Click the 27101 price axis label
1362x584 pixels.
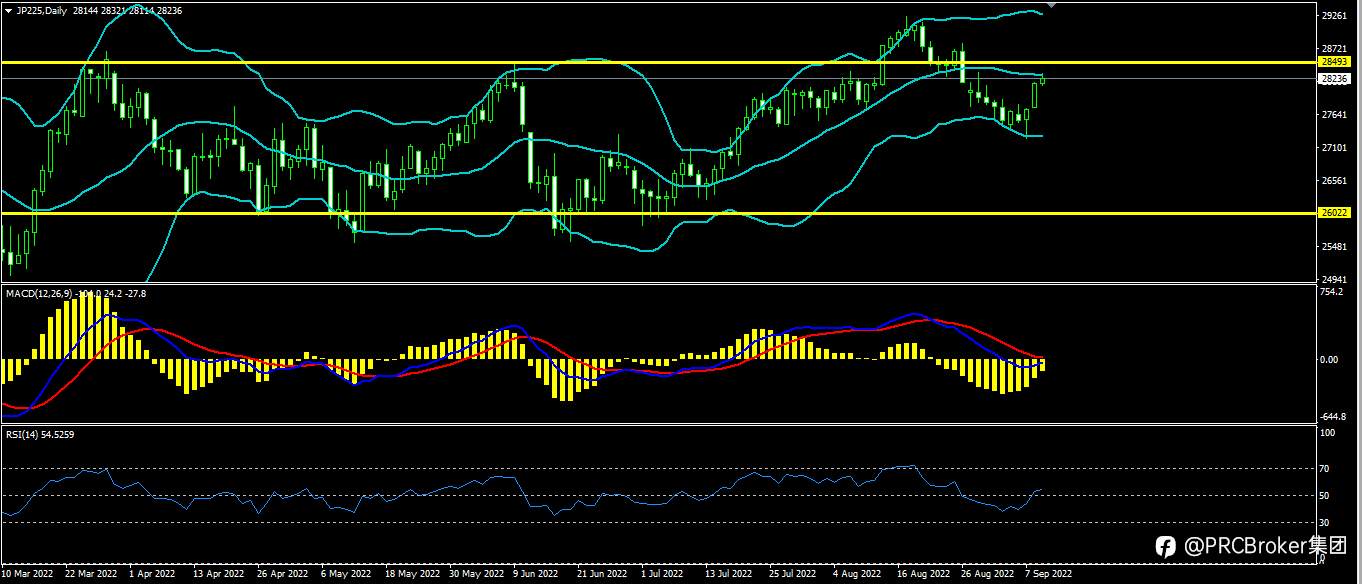click(1333, 148)
